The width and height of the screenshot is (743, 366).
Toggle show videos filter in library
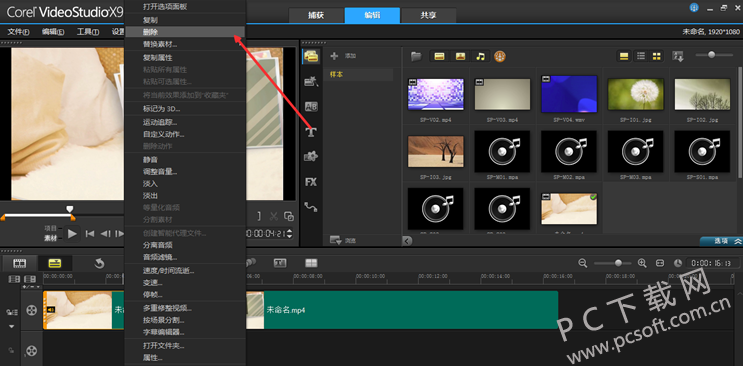click(x=439, y=56)
